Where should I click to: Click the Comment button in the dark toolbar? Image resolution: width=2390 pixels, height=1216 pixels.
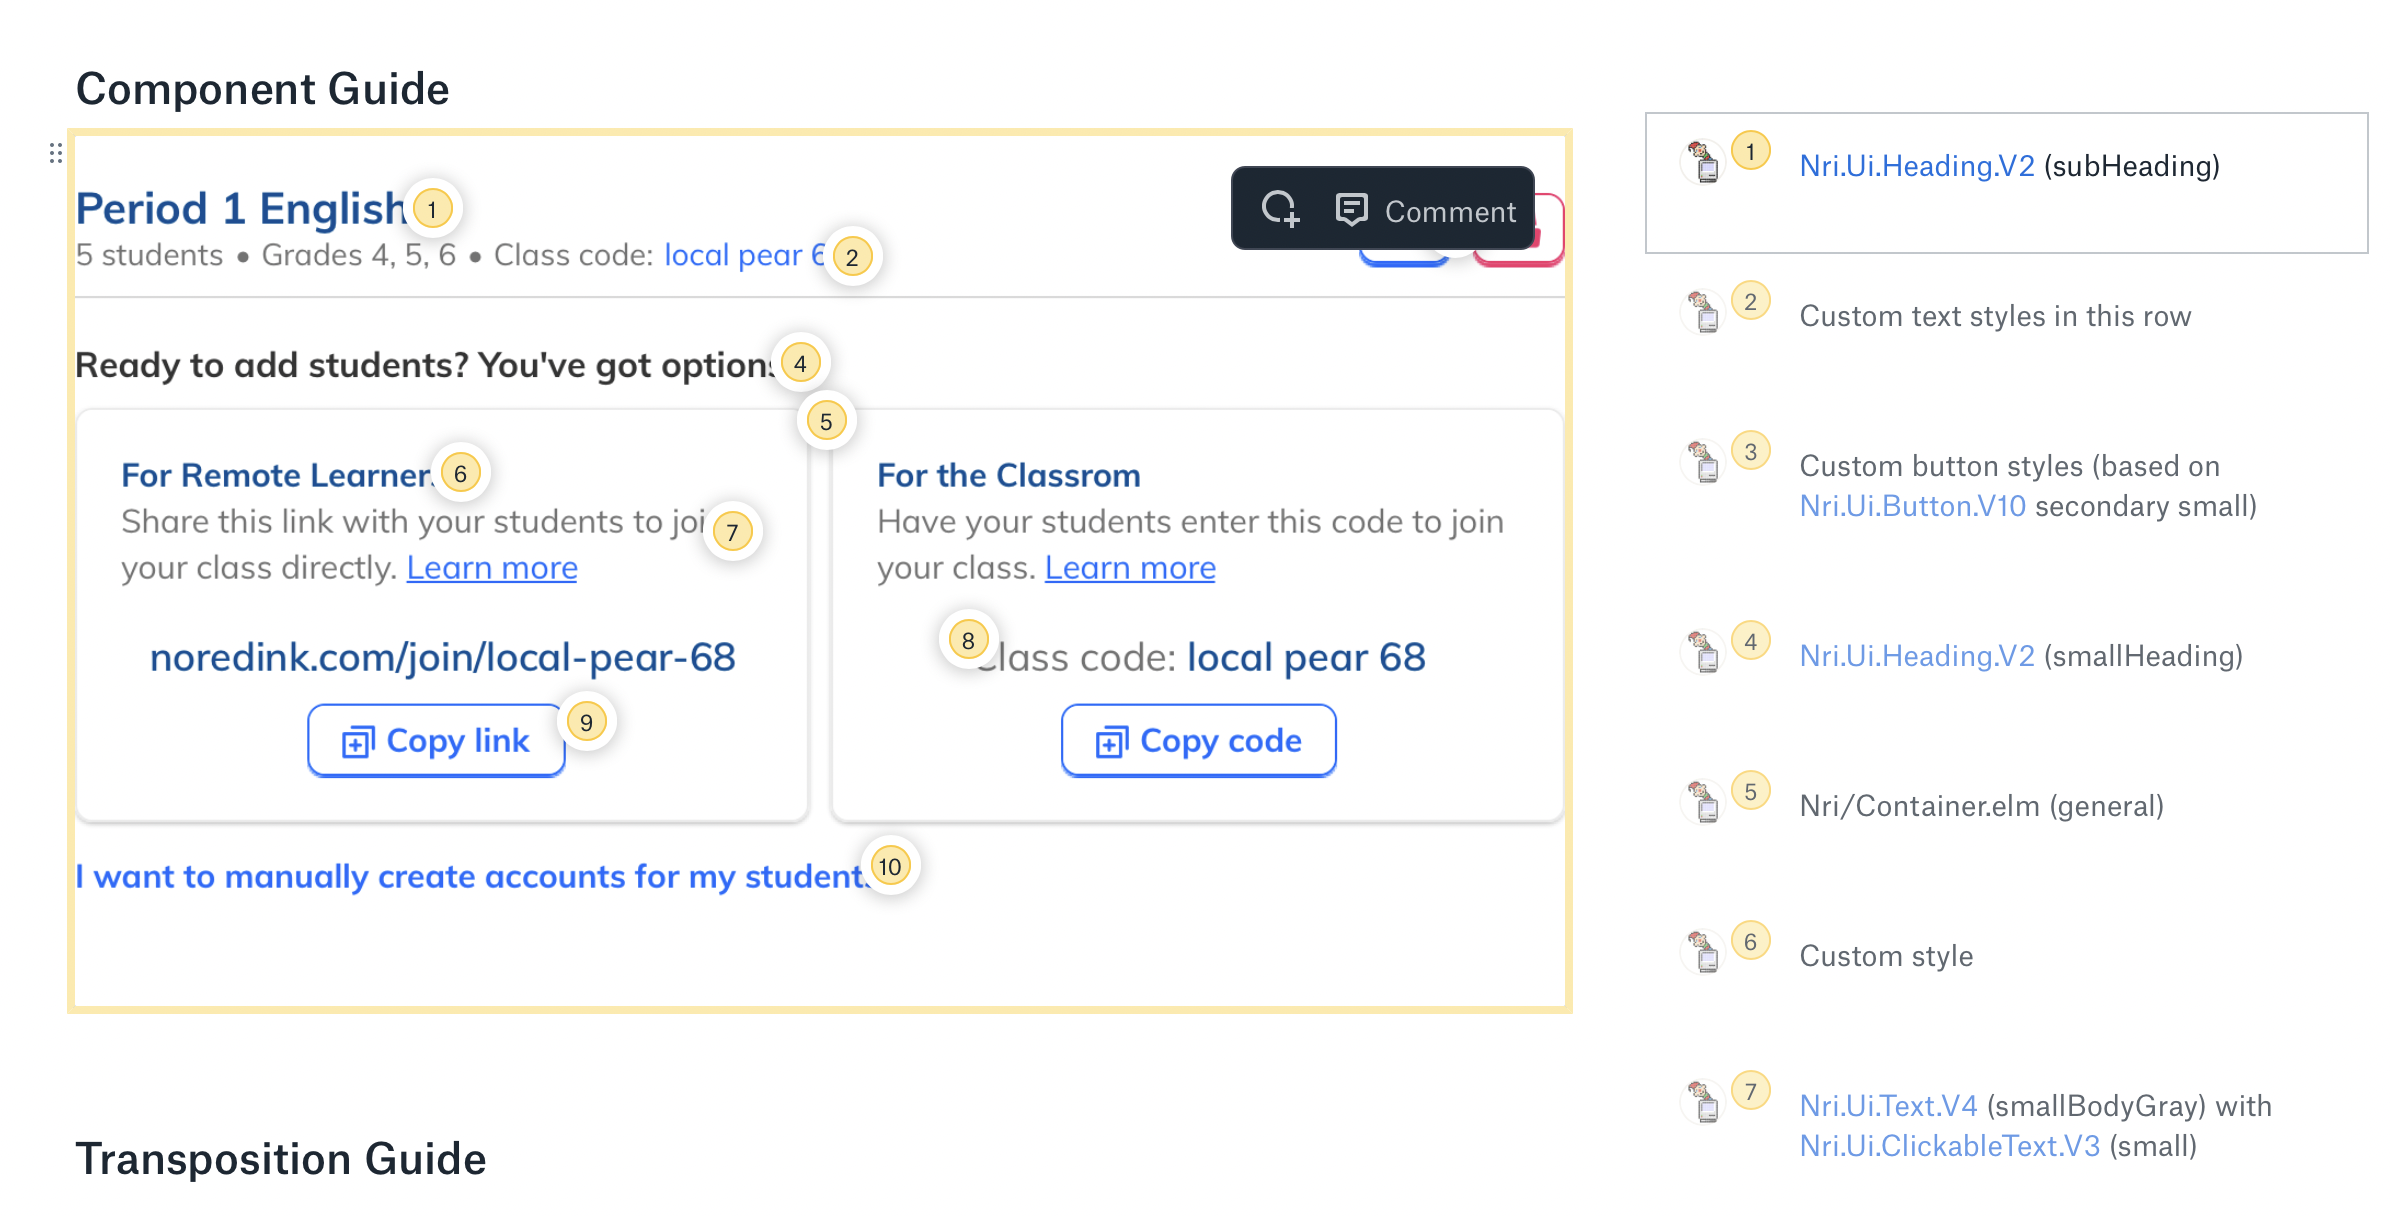click(x=1427, y=211)
